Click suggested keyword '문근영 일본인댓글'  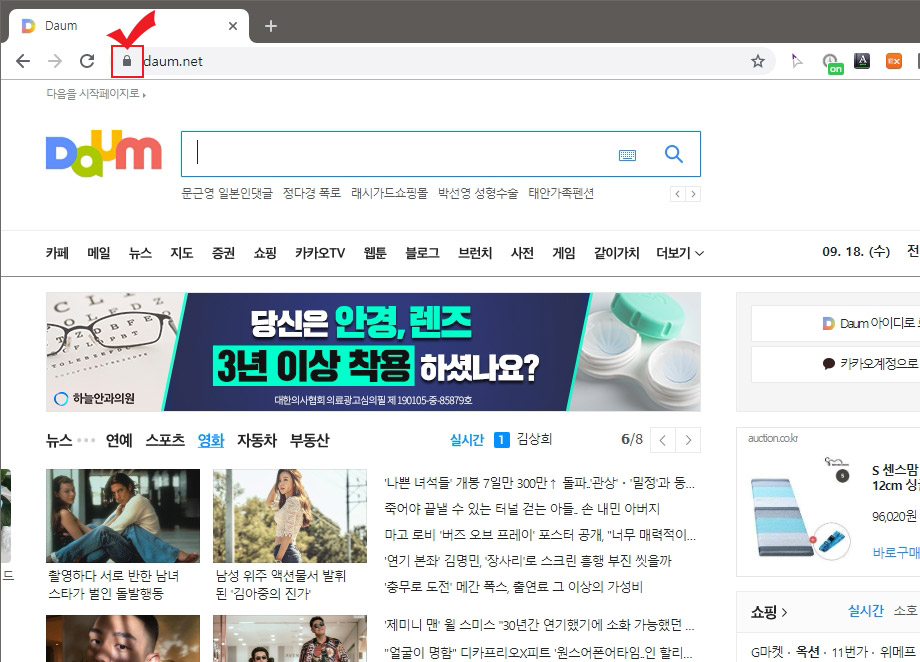227,193
